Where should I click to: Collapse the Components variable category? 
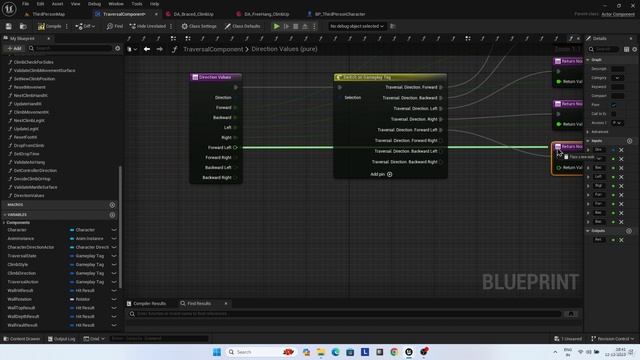click(4, 223)
